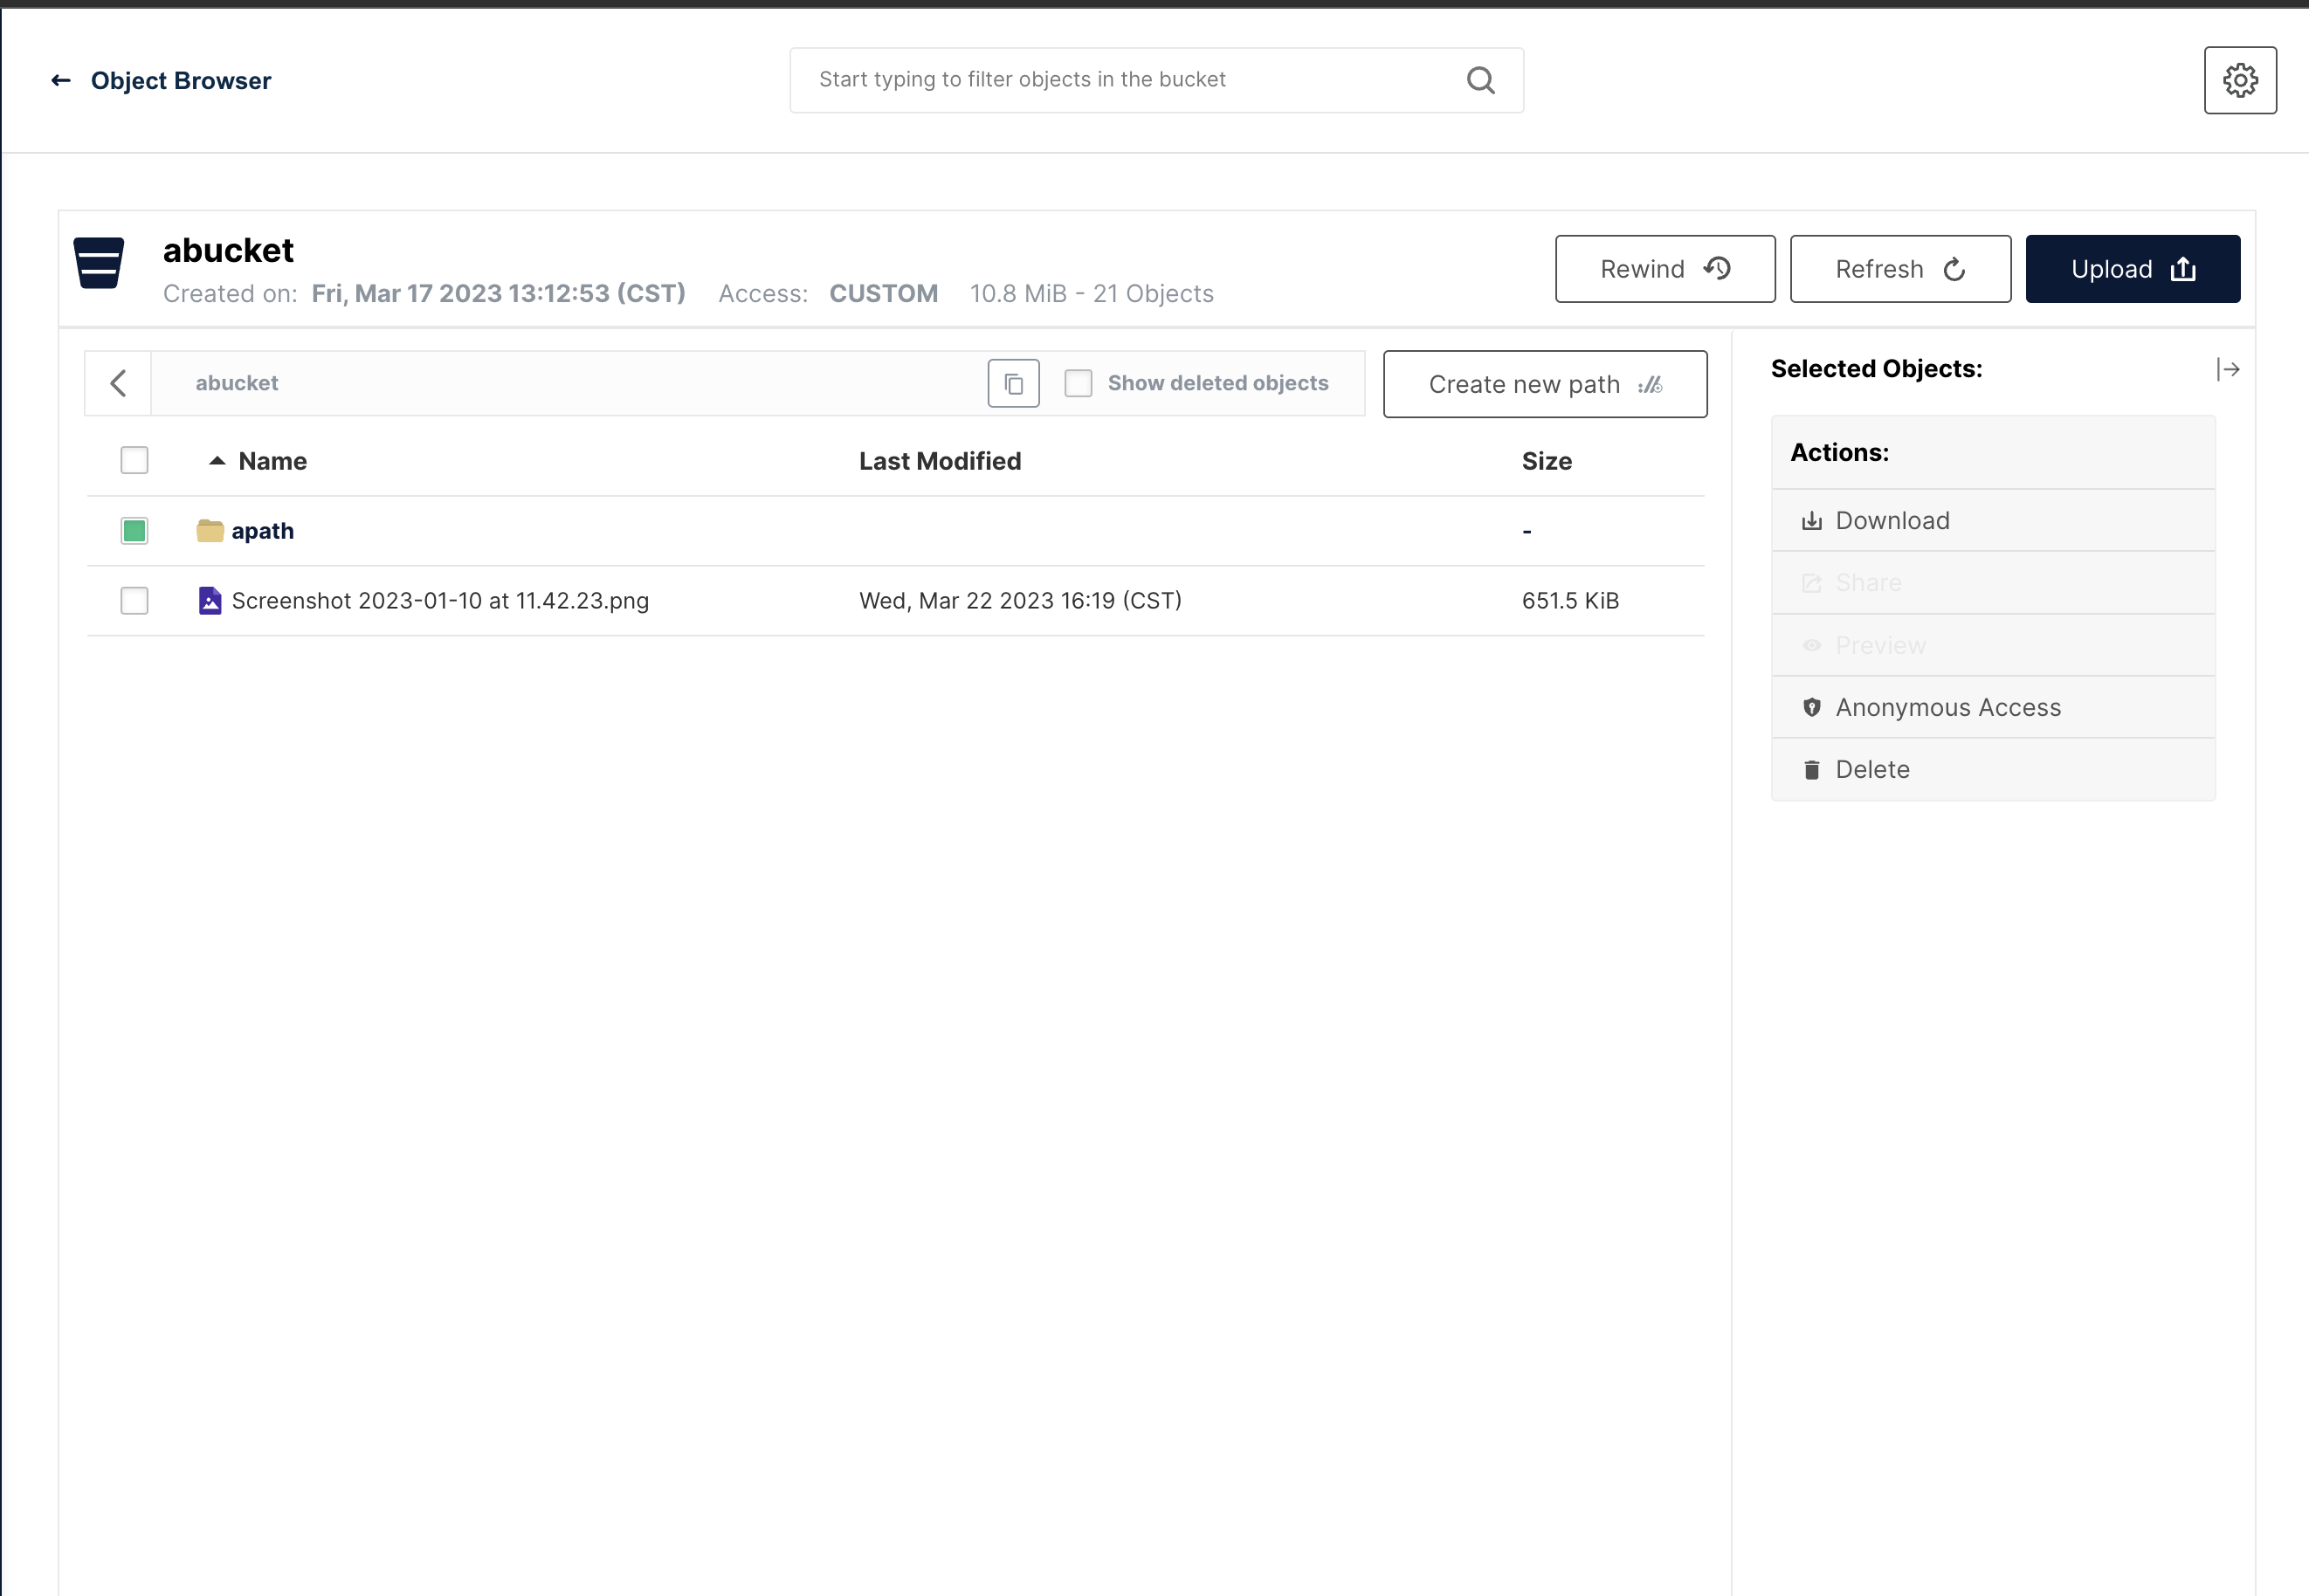Open Screenshot 2023-01-10 at 11.42.23.png

tap(440, 601)
